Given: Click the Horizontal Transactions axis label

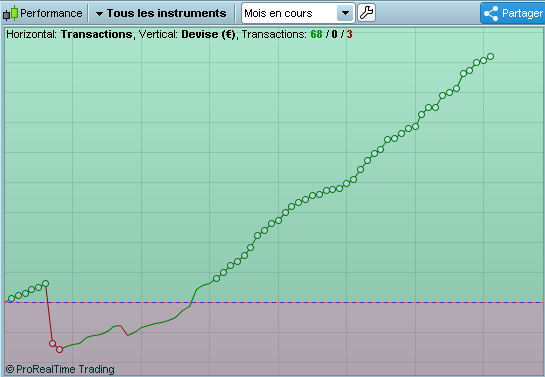Looking at the screenshot, I should pos(69,34).
